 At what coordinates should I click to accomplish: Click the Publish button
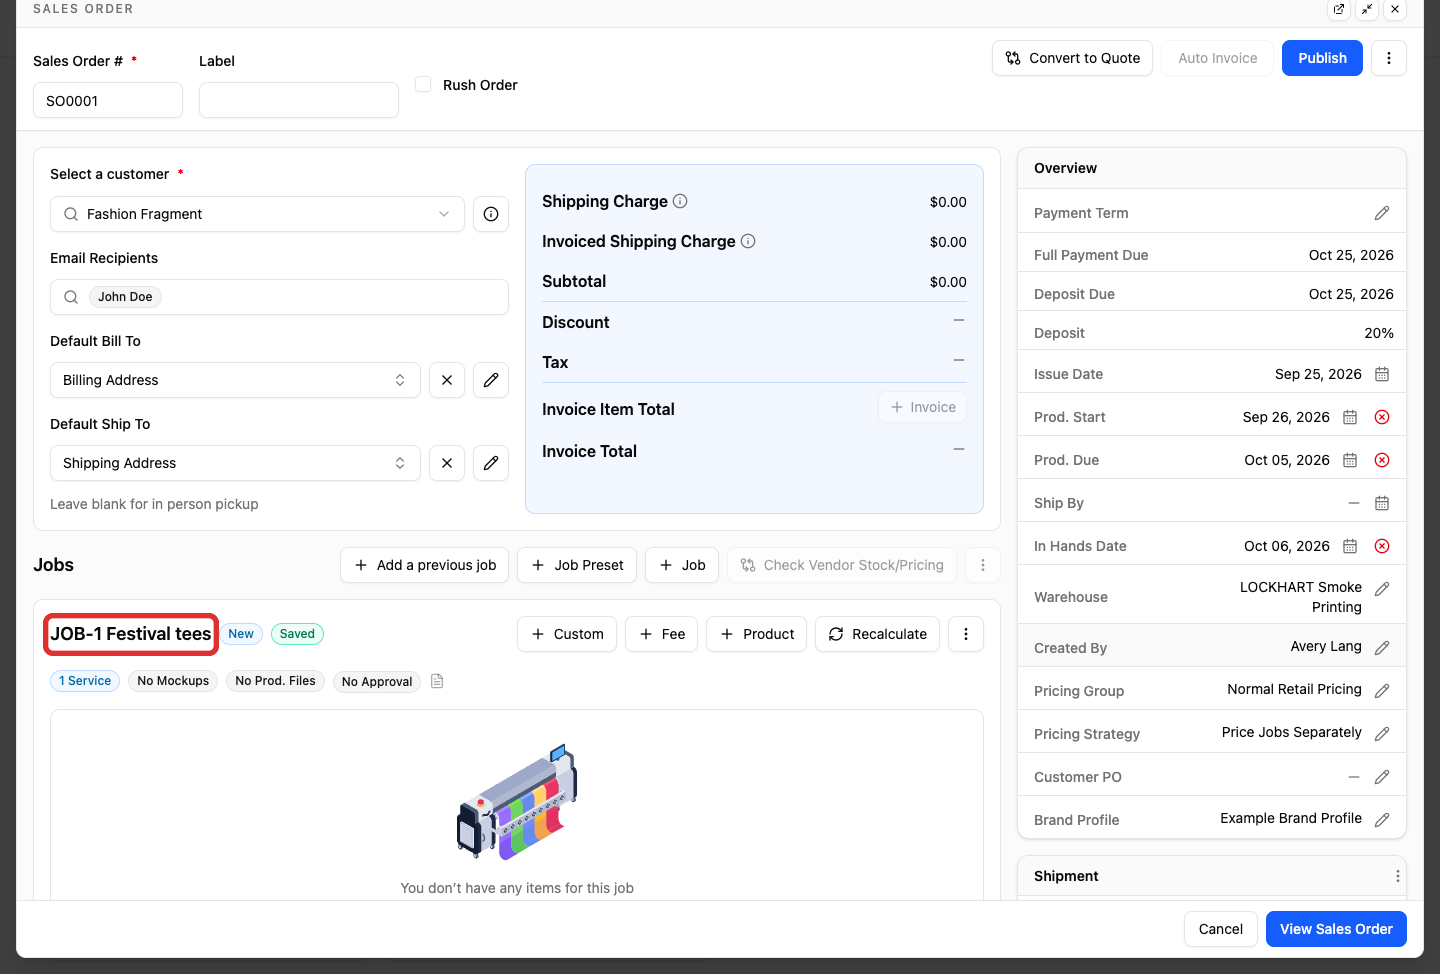click(1322, 58)
